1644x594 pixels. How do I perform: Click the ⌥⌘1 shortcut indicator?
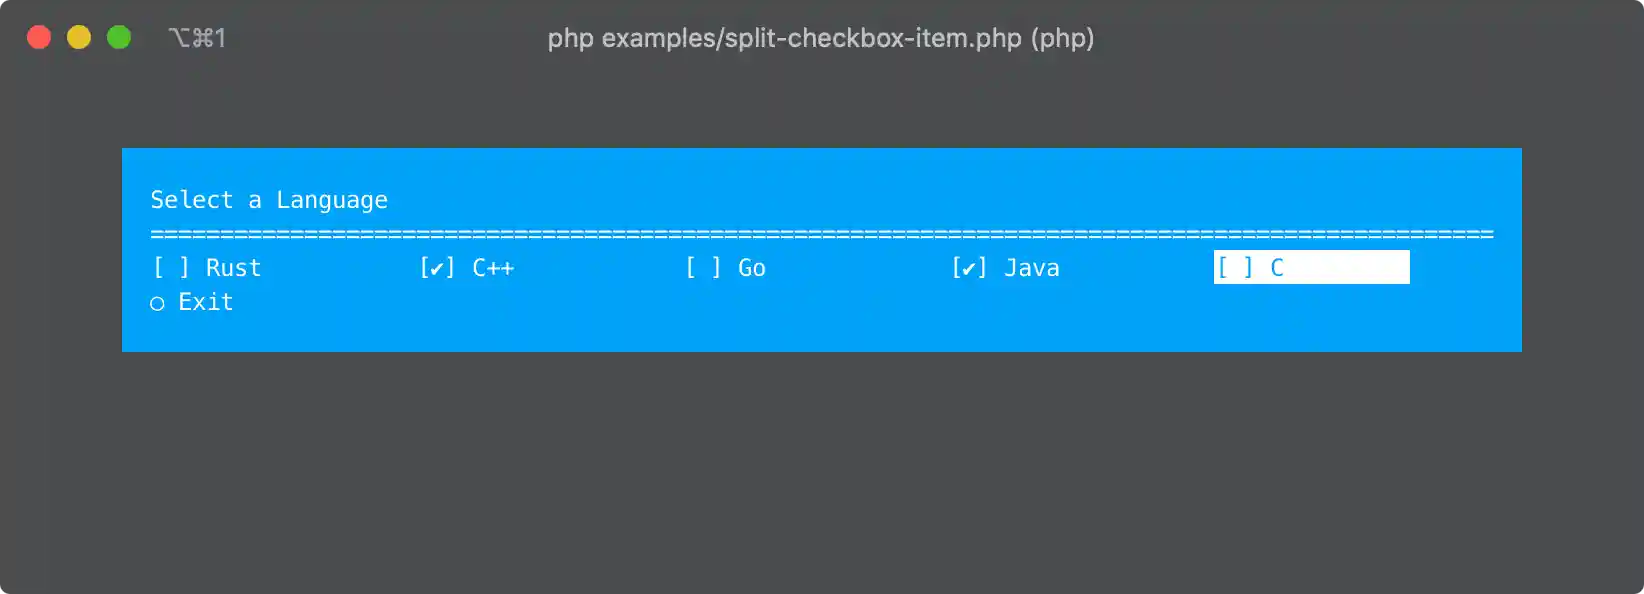click(199, 37)
